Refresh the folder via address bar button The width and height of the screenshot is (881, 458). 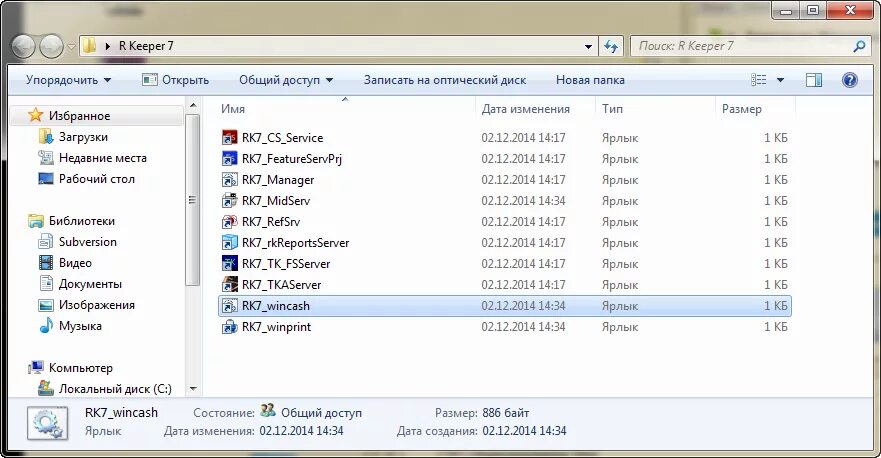[x=611, y=46]
